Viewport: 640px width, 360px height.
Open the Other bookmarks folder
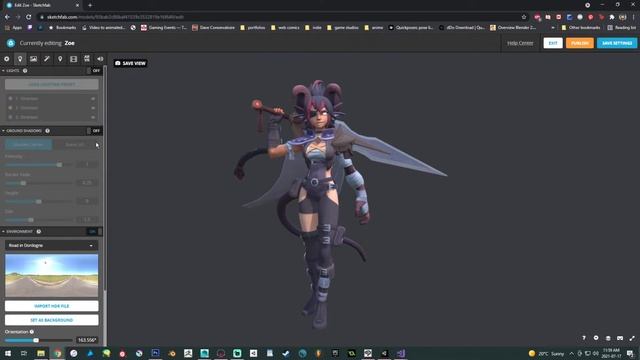(580, 28)
